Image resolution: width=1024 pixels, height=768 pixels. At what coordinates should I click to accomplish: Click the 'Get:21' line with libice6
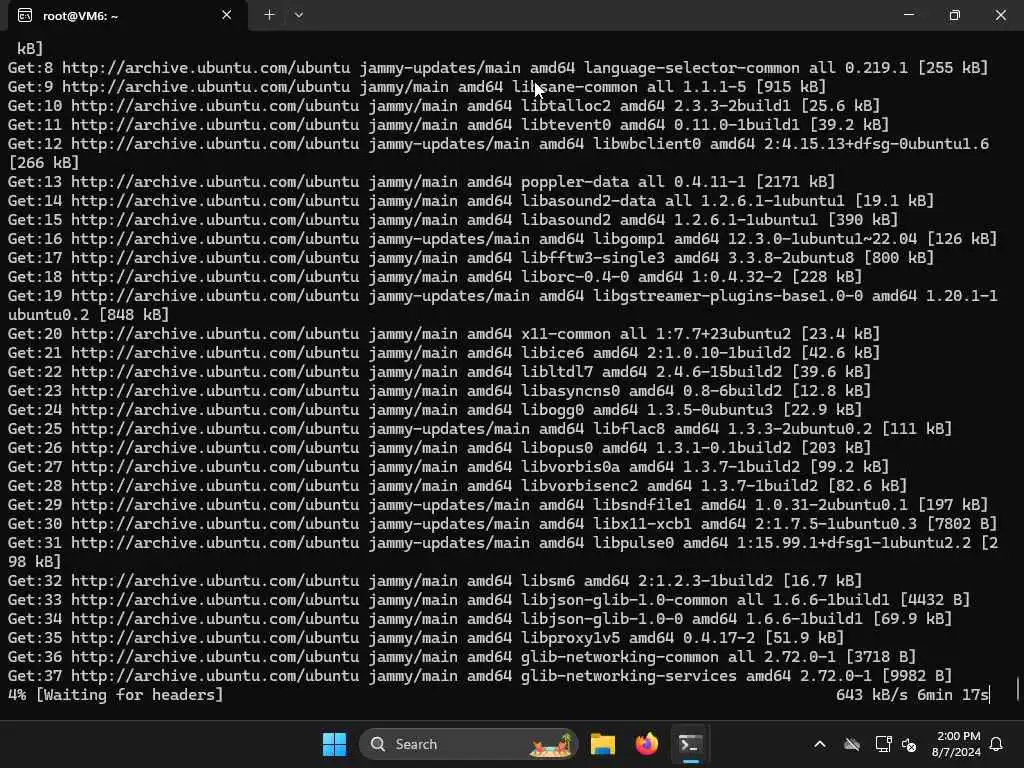click(444, 353)
